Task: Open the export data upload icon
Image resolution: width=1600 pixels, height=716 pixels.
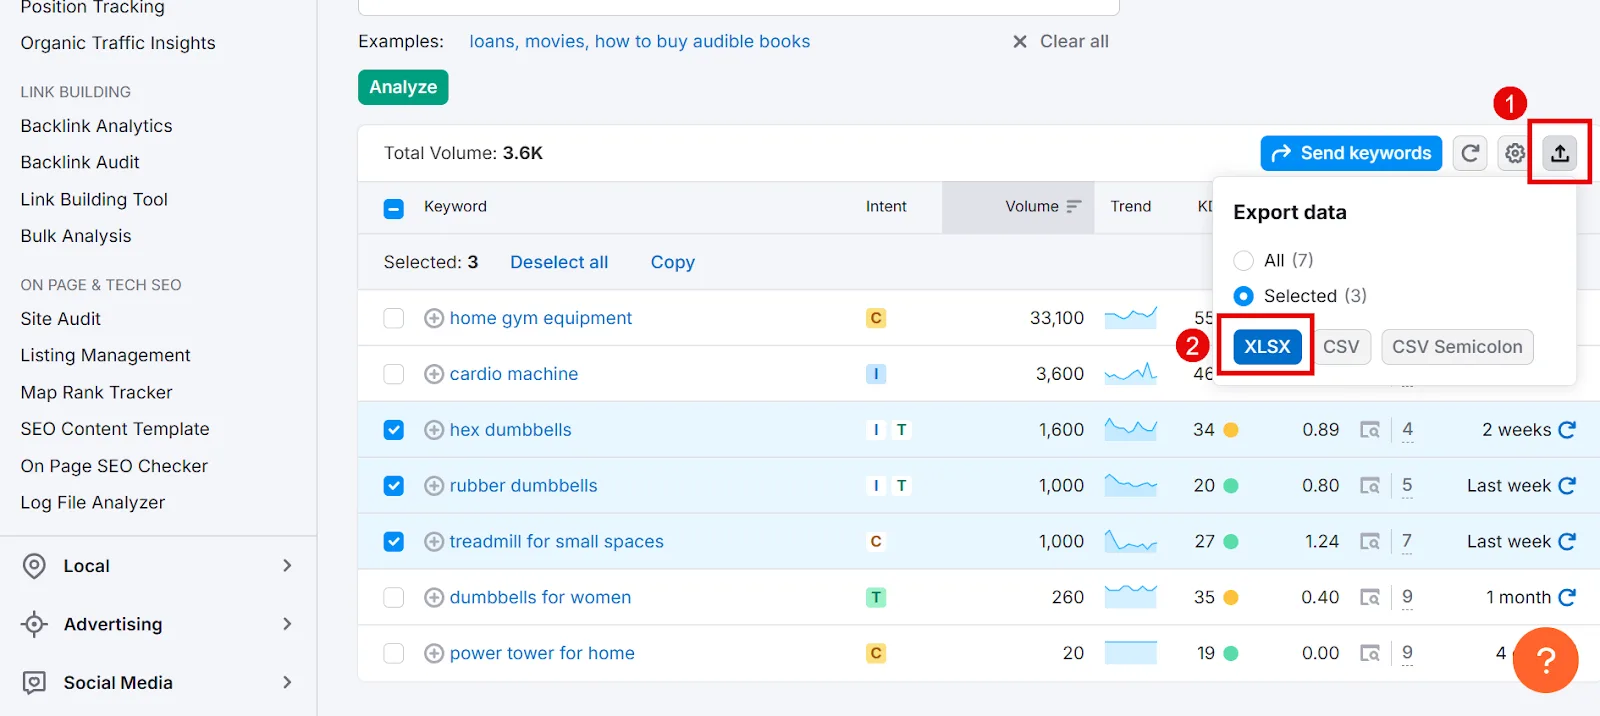Action: (1559, 153)
